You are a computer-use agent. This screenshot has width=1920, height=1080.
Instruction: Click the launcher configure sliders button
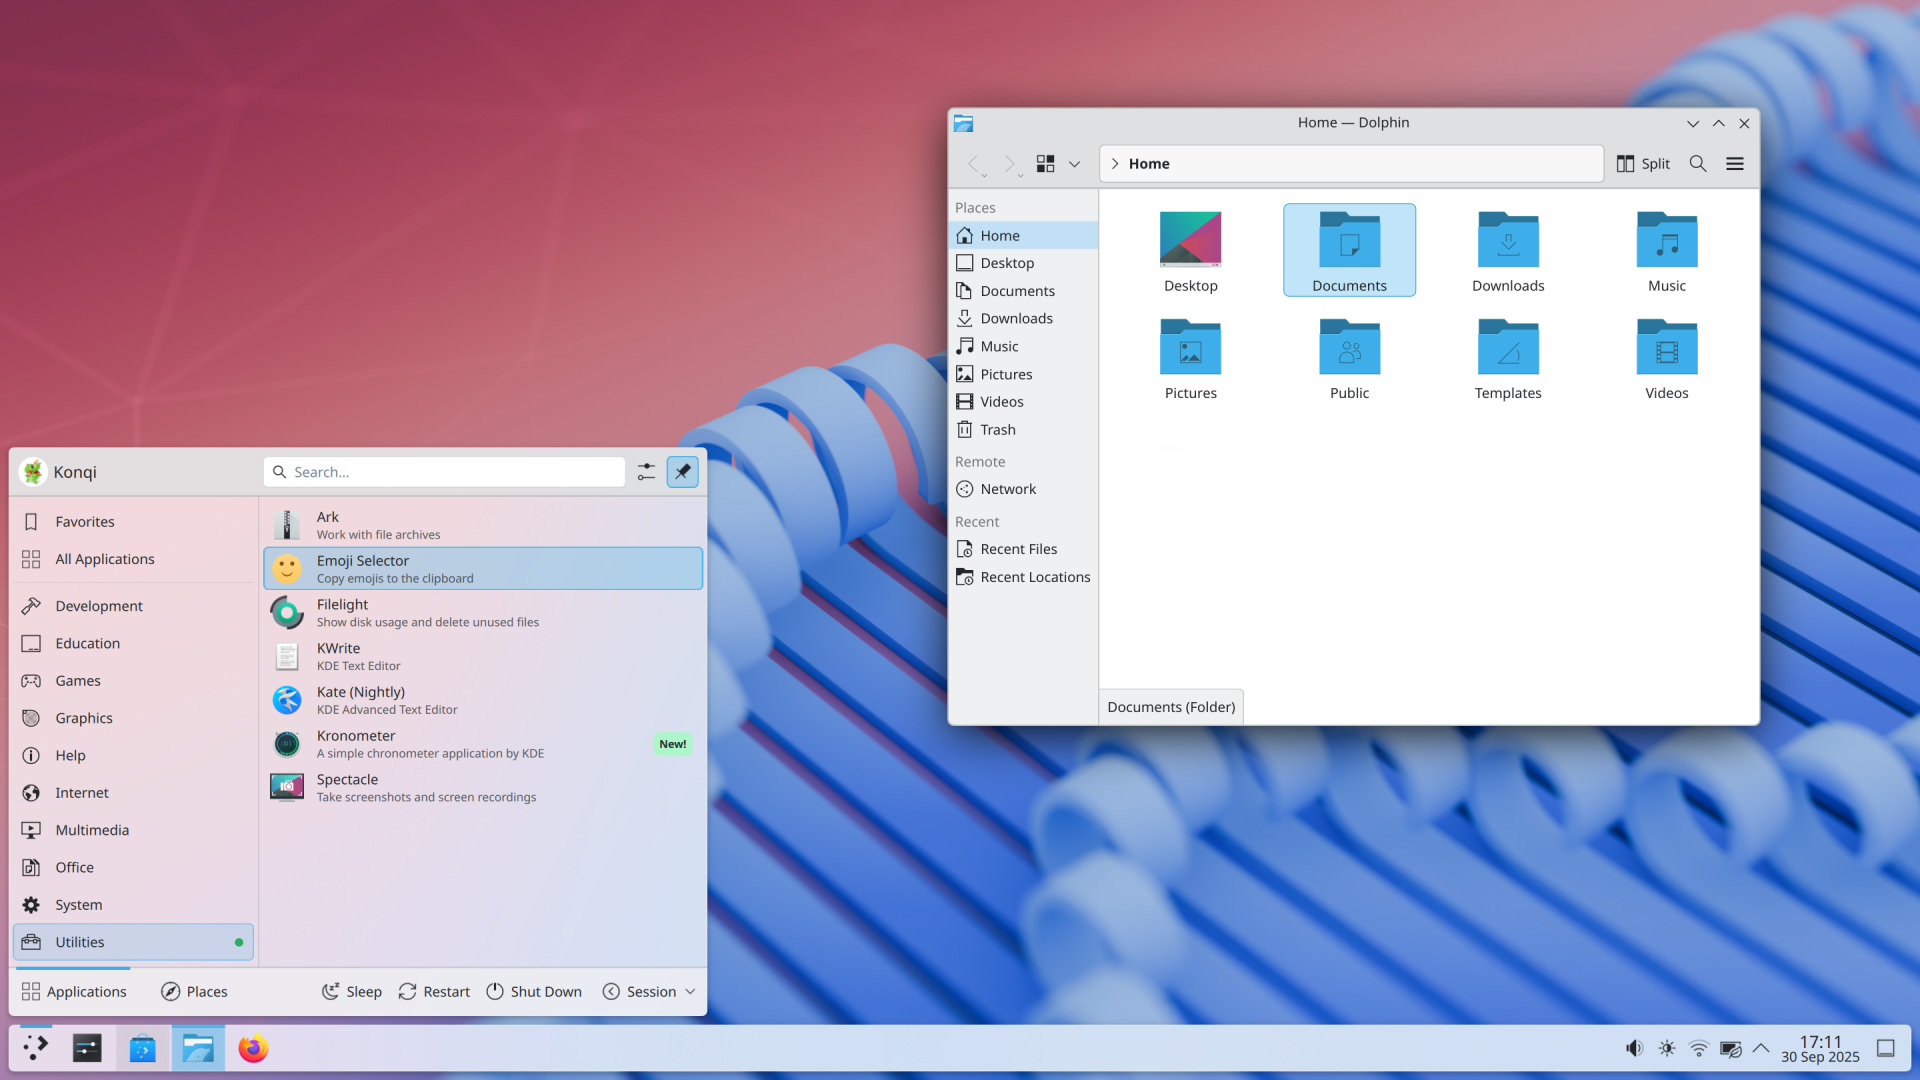pyautogui.click(x=646, y=472)
